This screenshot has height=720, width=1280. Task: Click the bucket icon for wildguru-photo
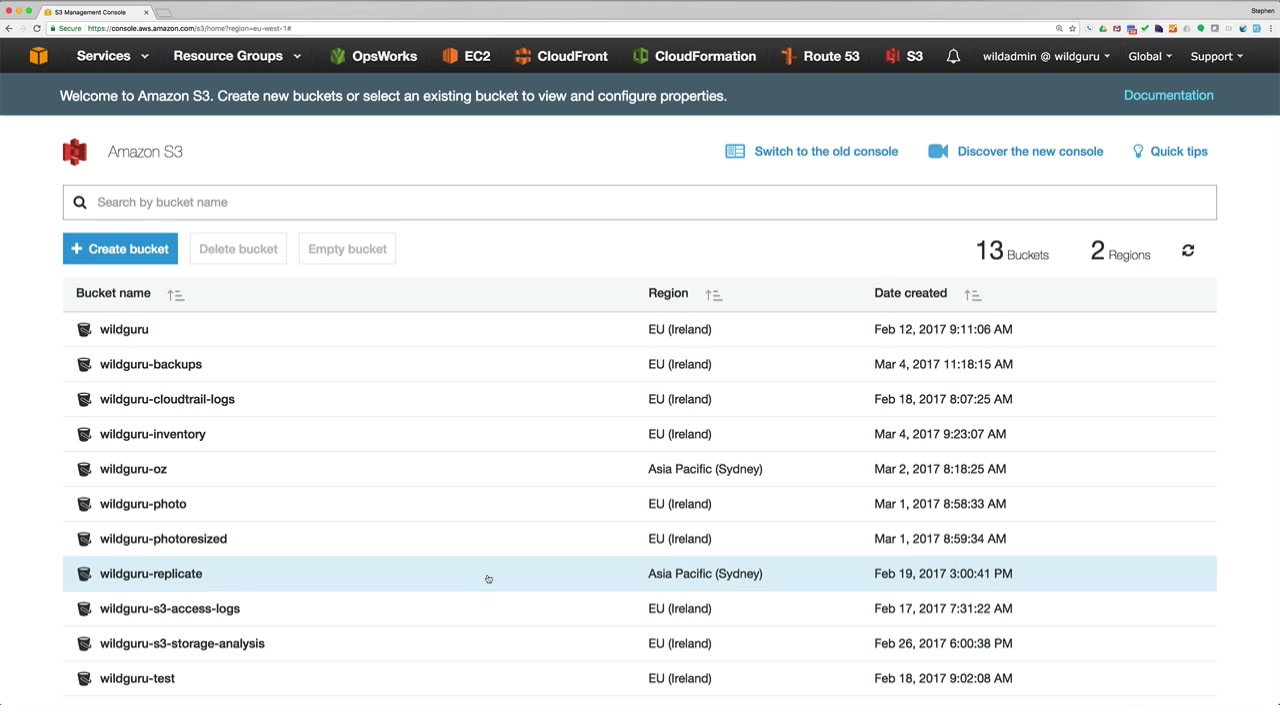point(84,504)
